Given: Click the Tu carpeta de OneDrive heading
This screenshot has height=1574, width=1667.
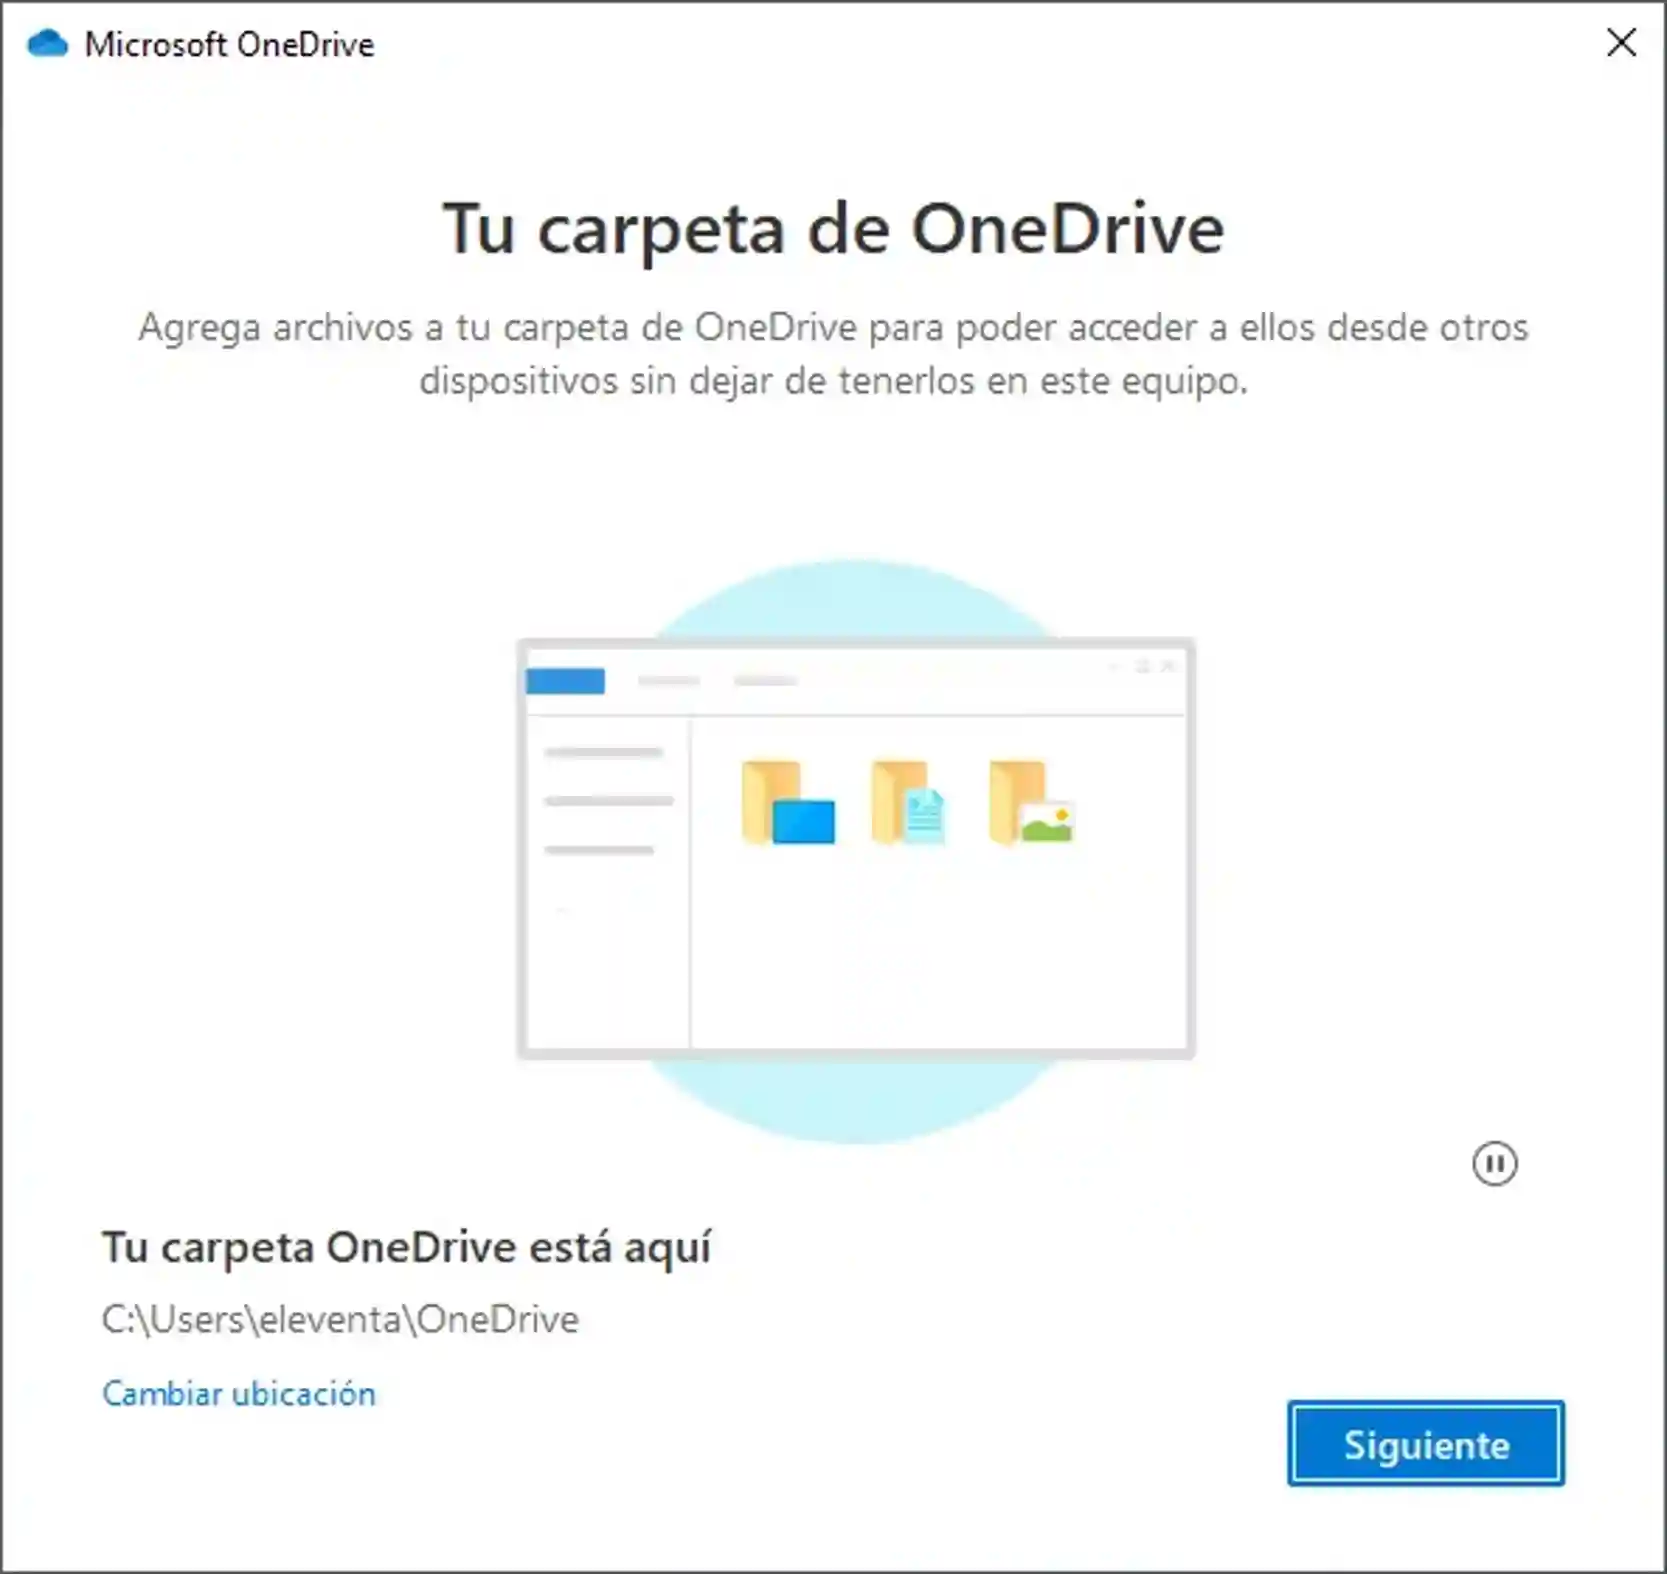Looking at the screenshot, I should (833, 231).
